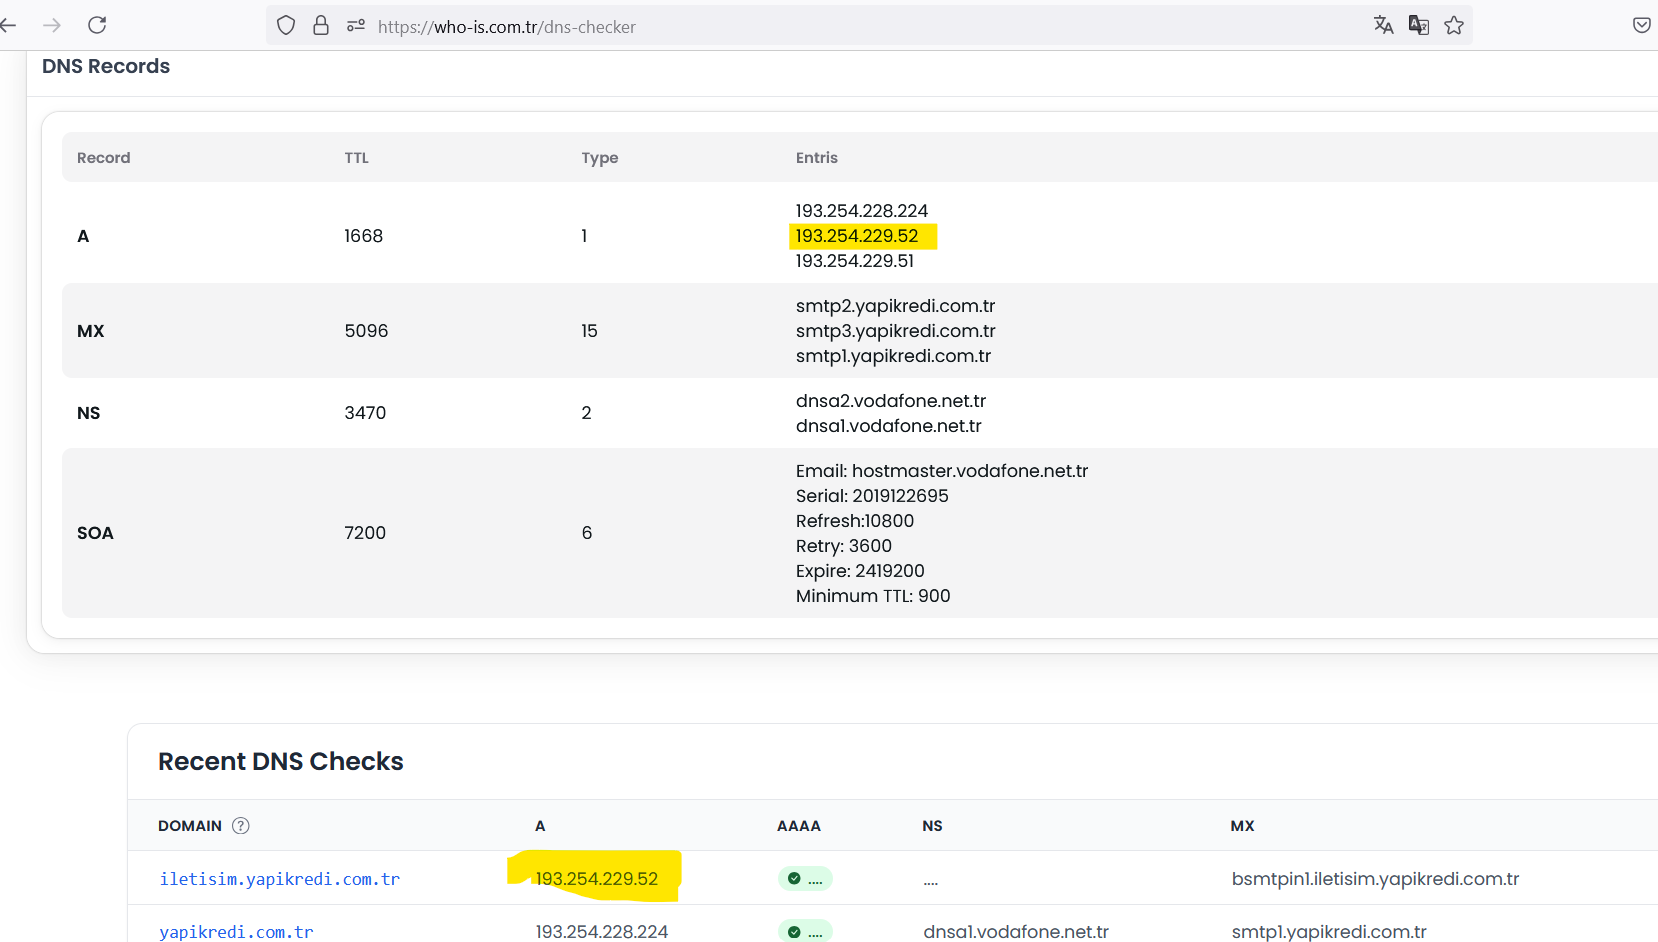
Task: Select the MX record label in DNS Records
Action: coord(91,331)
